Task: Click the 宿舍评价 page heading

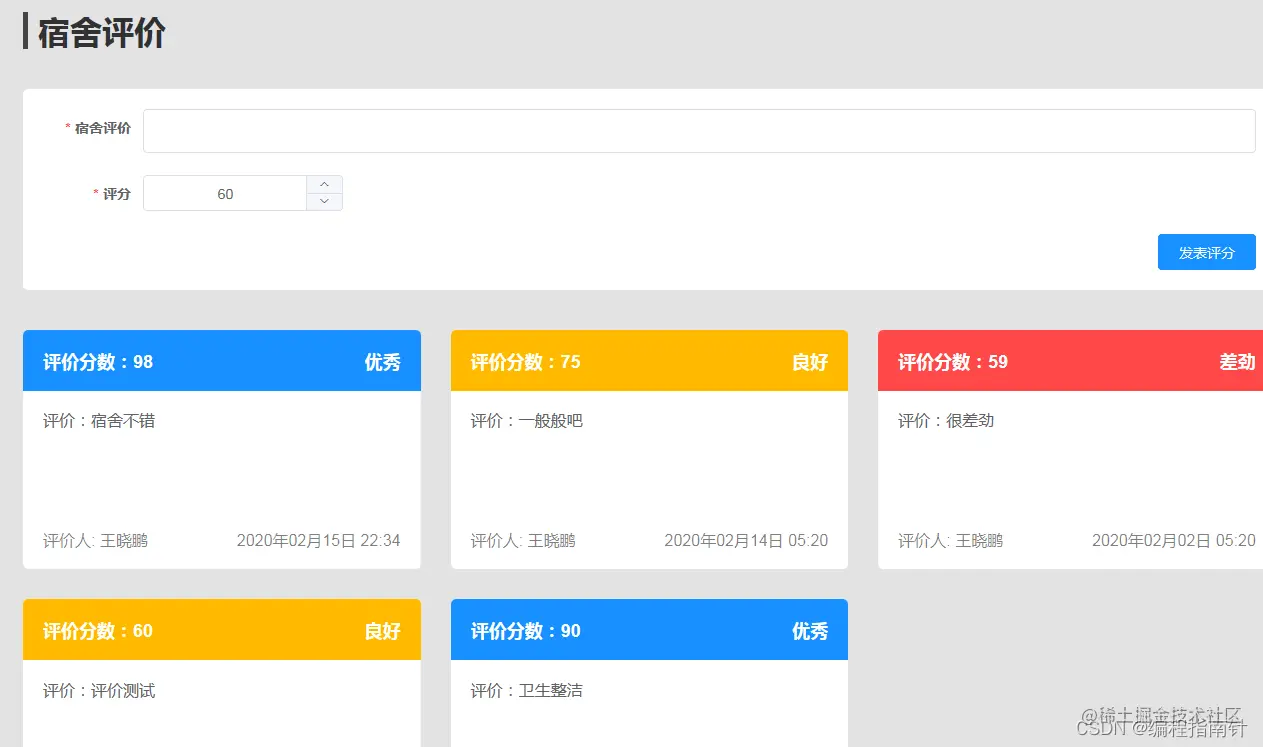Action: pos(102,33)
